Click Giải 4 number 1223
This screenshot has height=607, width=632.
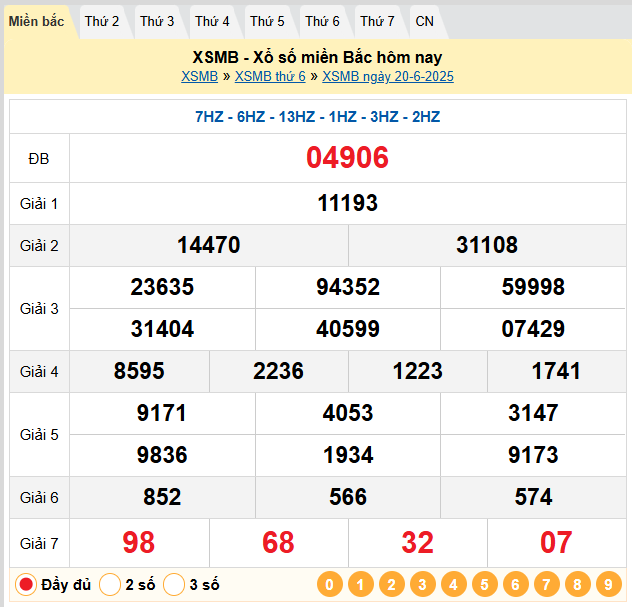(418, 371)
